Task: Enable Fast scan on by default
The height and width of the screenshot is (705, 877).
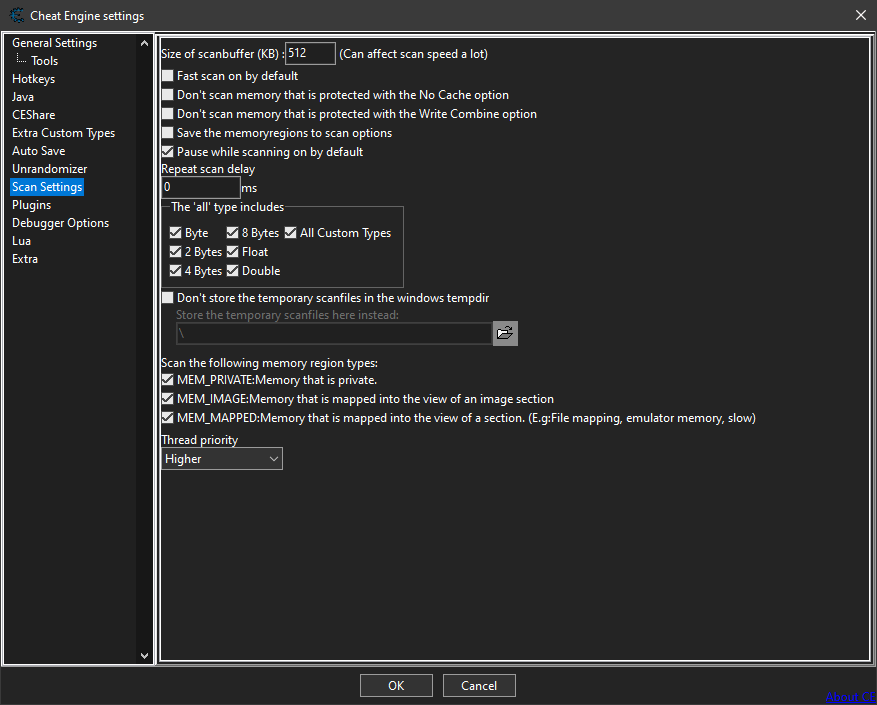Action: pyautogui.click(x=168, y=76)
